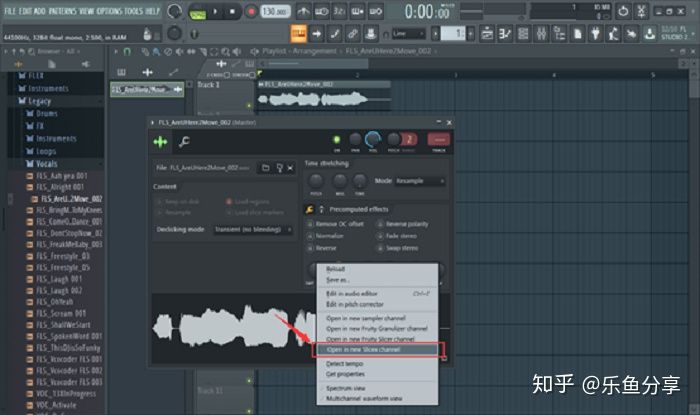Click the folder open-sample icon
The height and width of the screenshot is (415, 700).
coord(266,168)
